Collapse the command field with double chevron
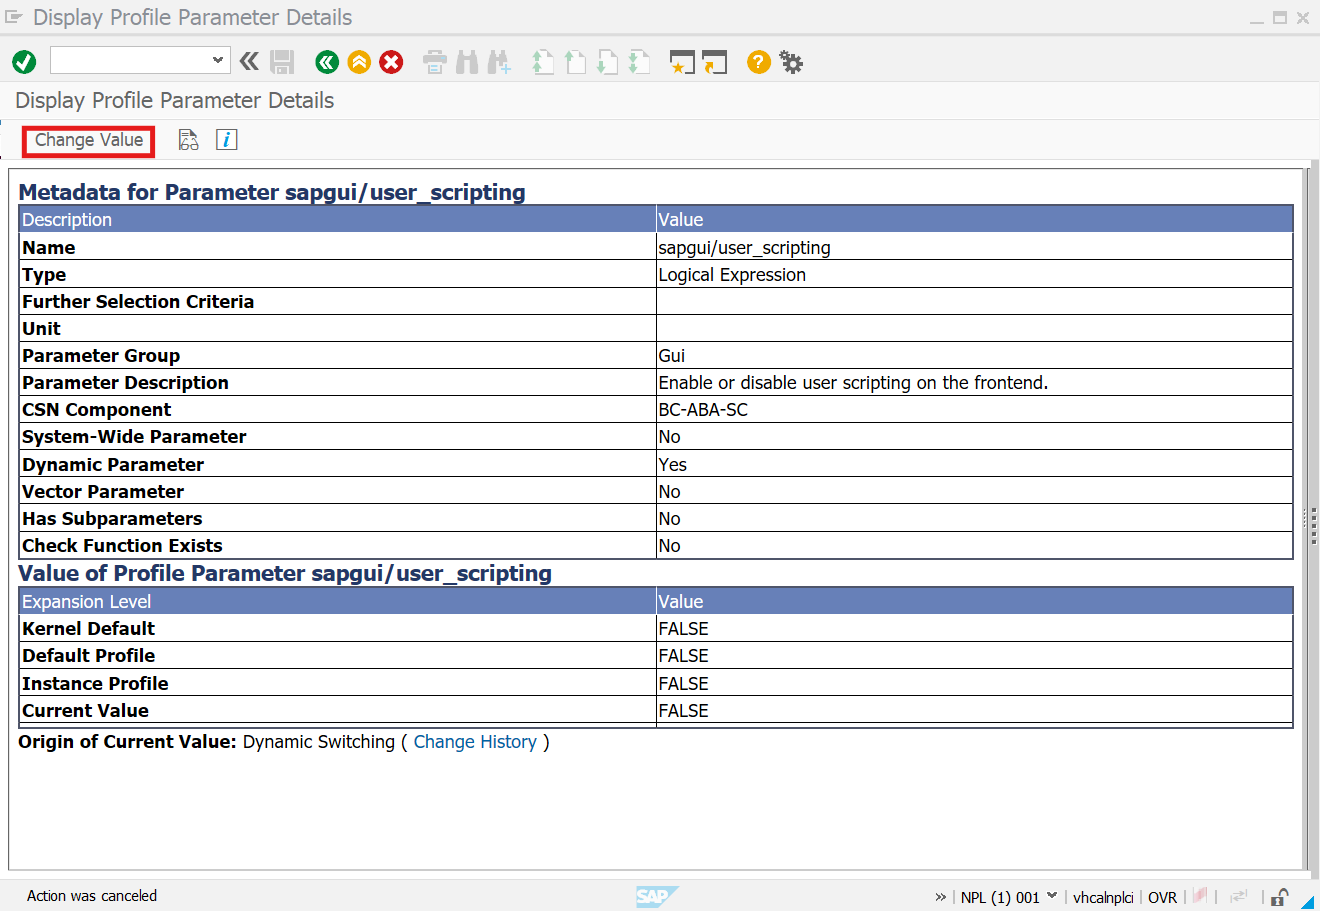1320x911 pixels. tap(249, 61)
